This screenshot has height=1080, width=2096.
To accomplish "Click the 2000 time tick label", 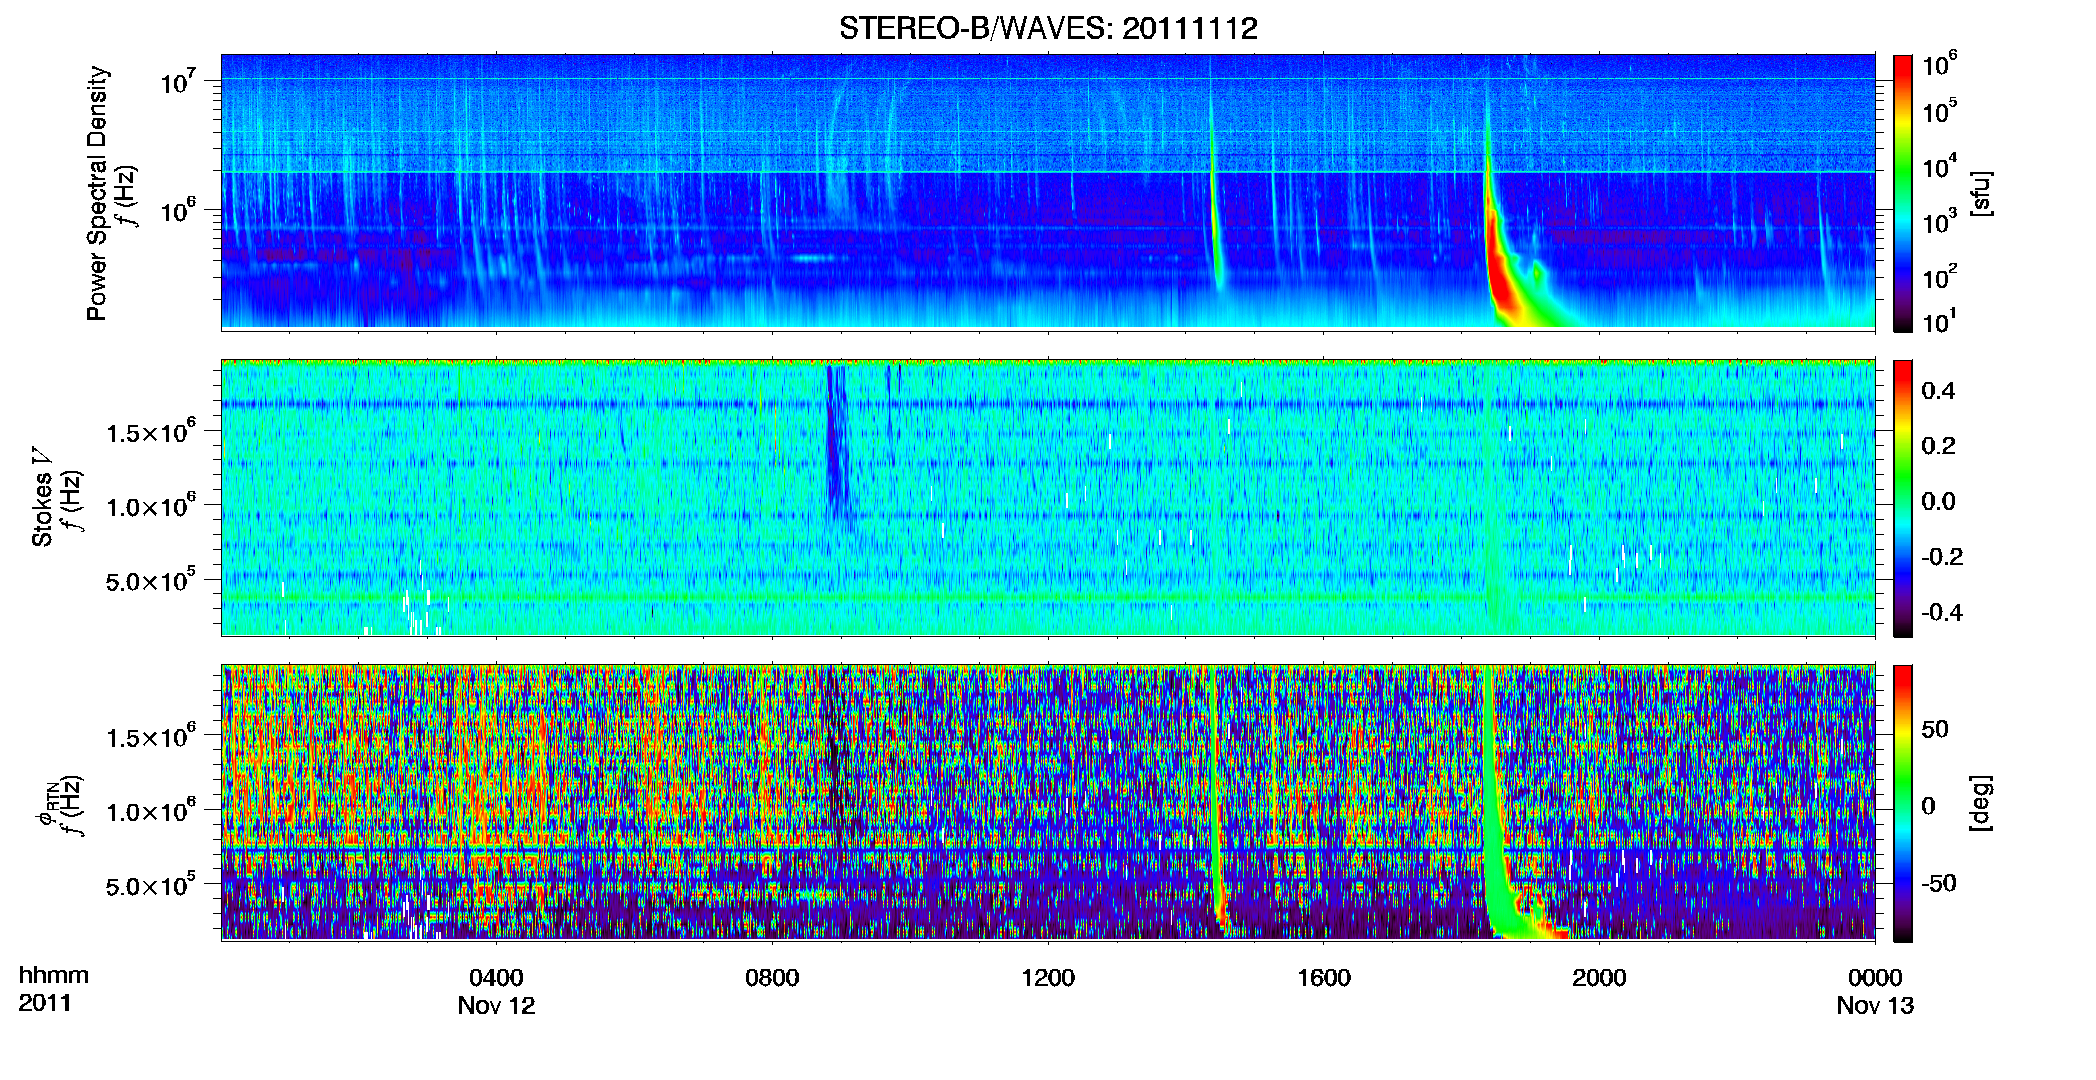I will click(x=1599, y=977).
